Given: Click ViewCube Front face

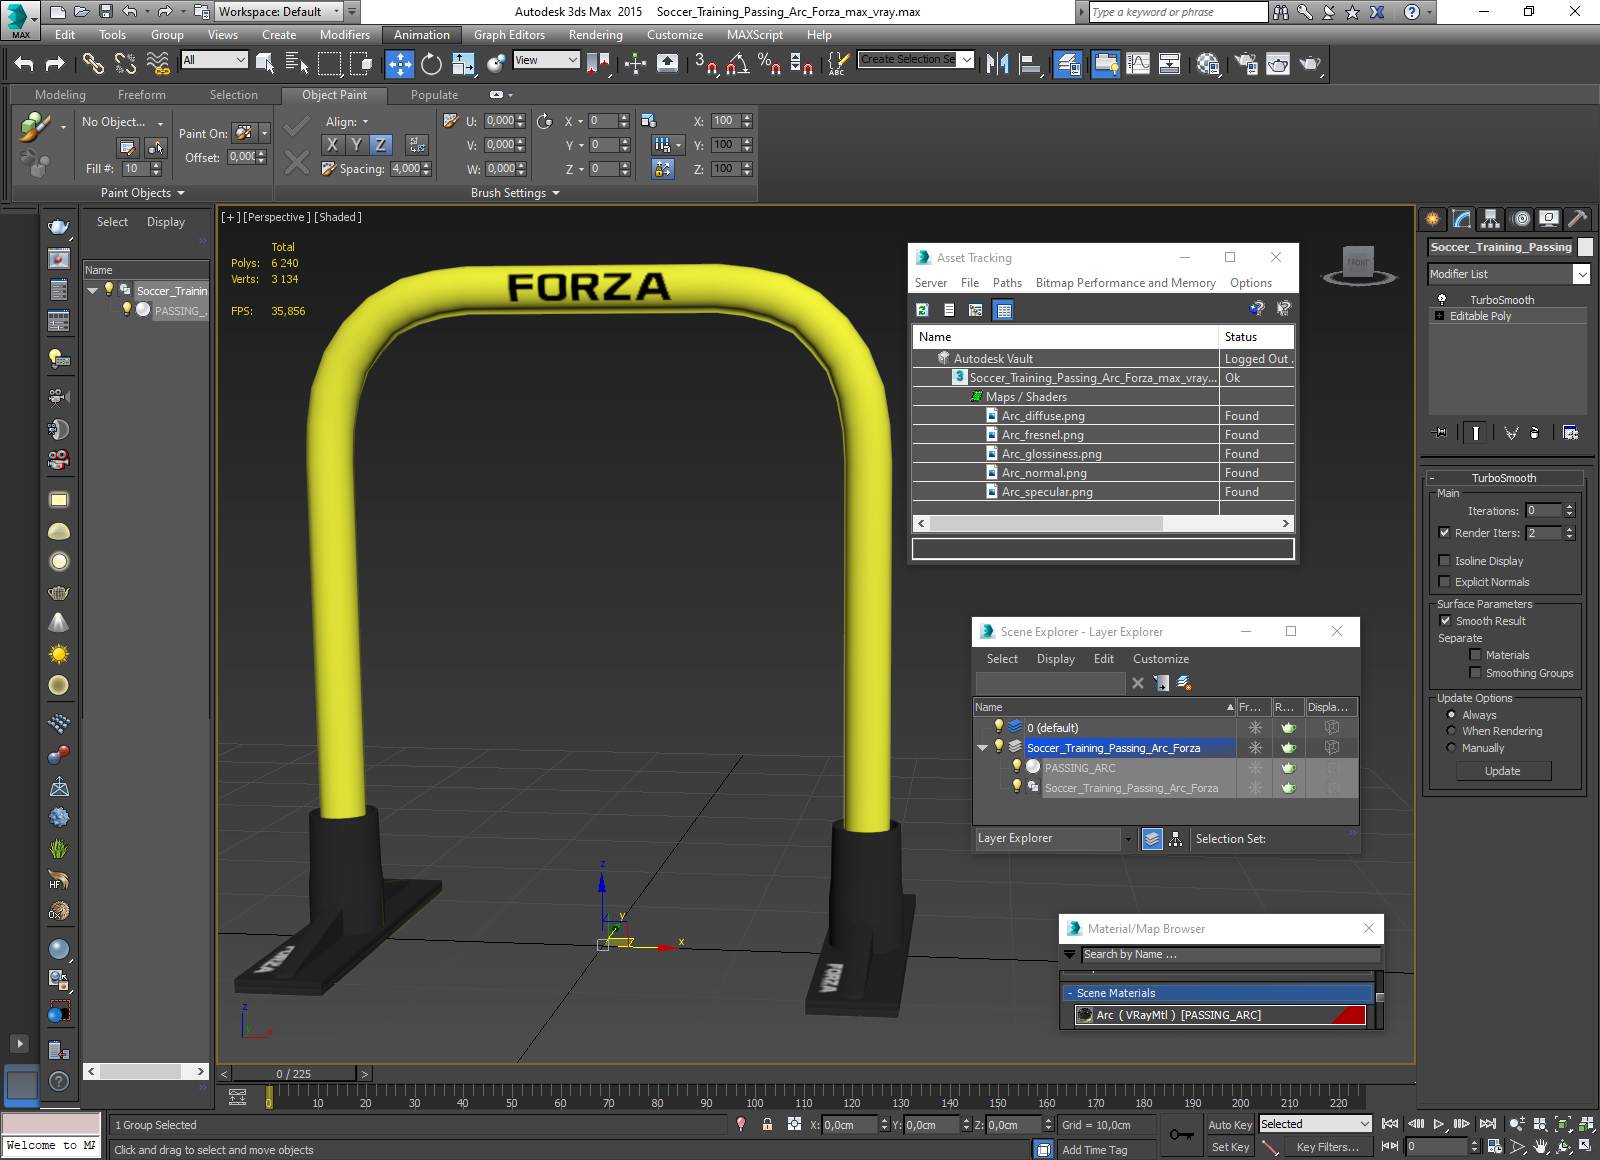Looking at the screenshot, I should (1358, 261).
